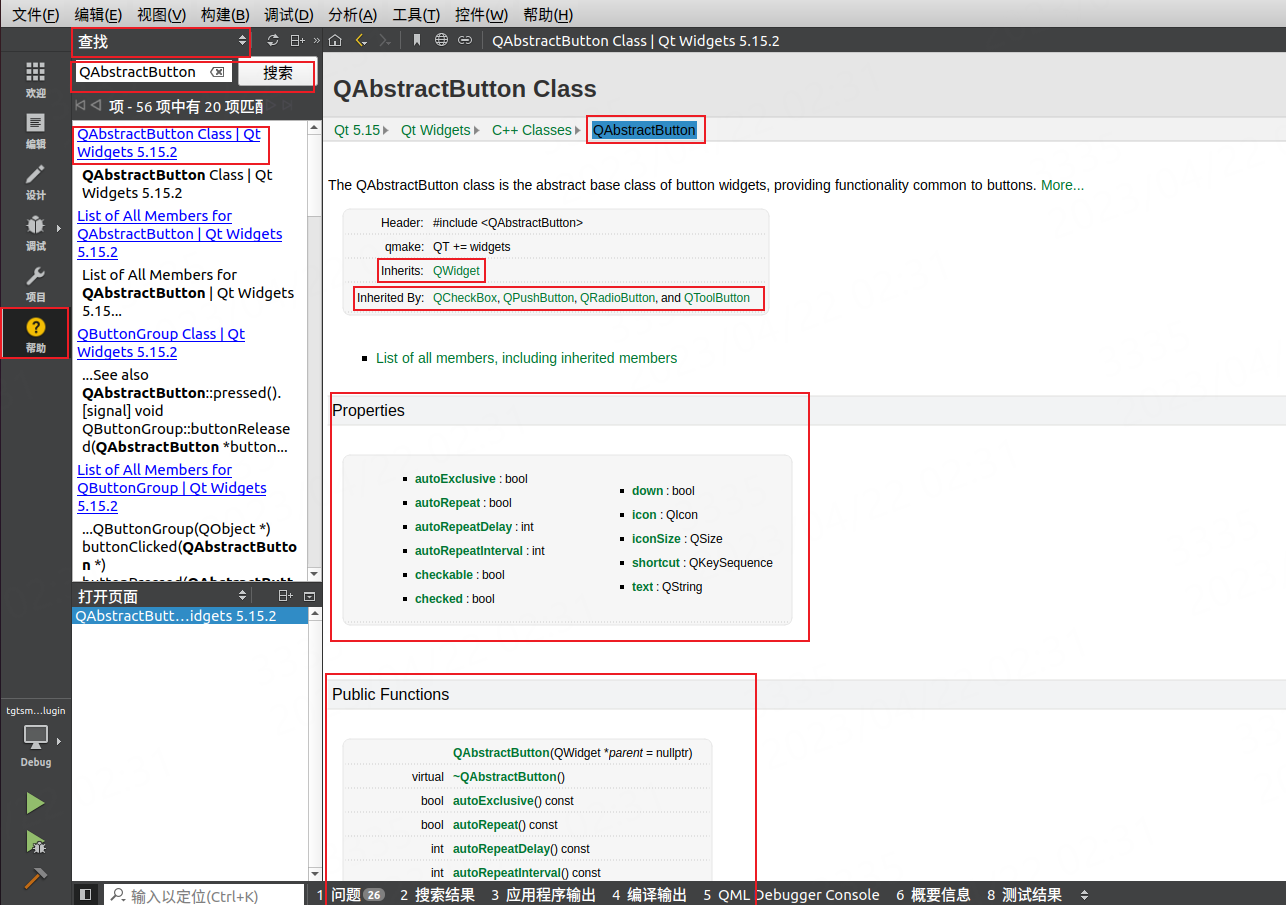Follow the Qt 5.15 breadcrumb link
The height and width of the screenshot is (905, 1286).
click(x=357, y=130)
